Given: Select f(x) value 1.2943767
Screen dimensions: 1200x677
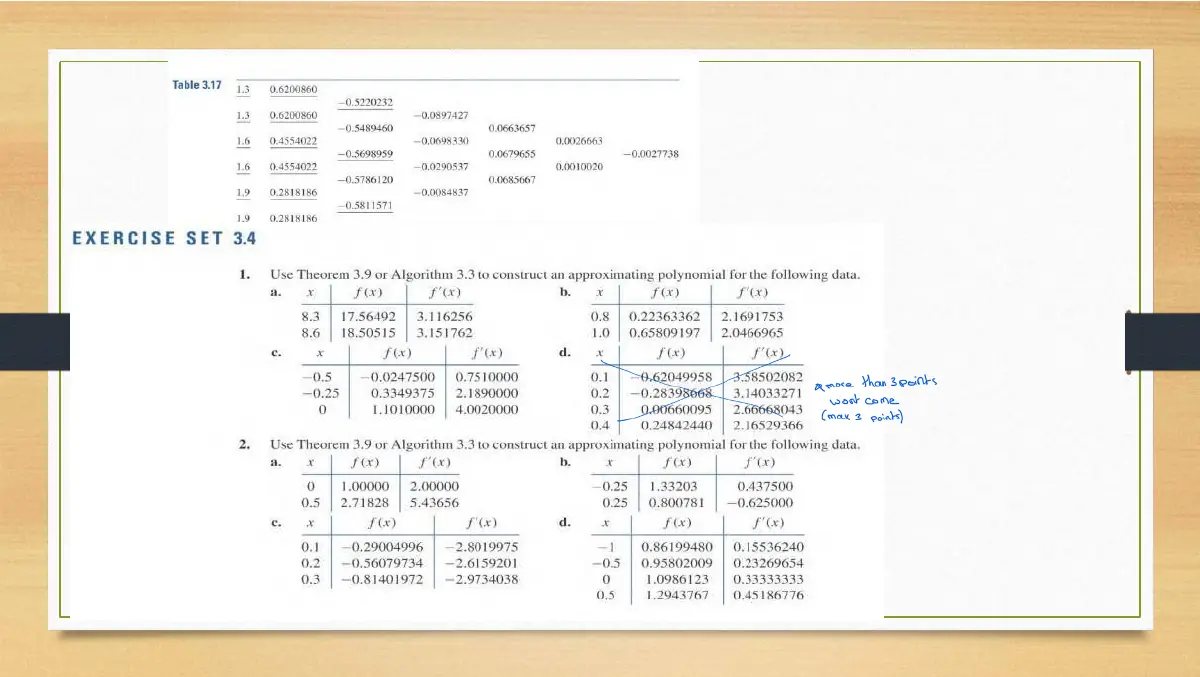Looking at the screenshot, I should pos(678,595).
